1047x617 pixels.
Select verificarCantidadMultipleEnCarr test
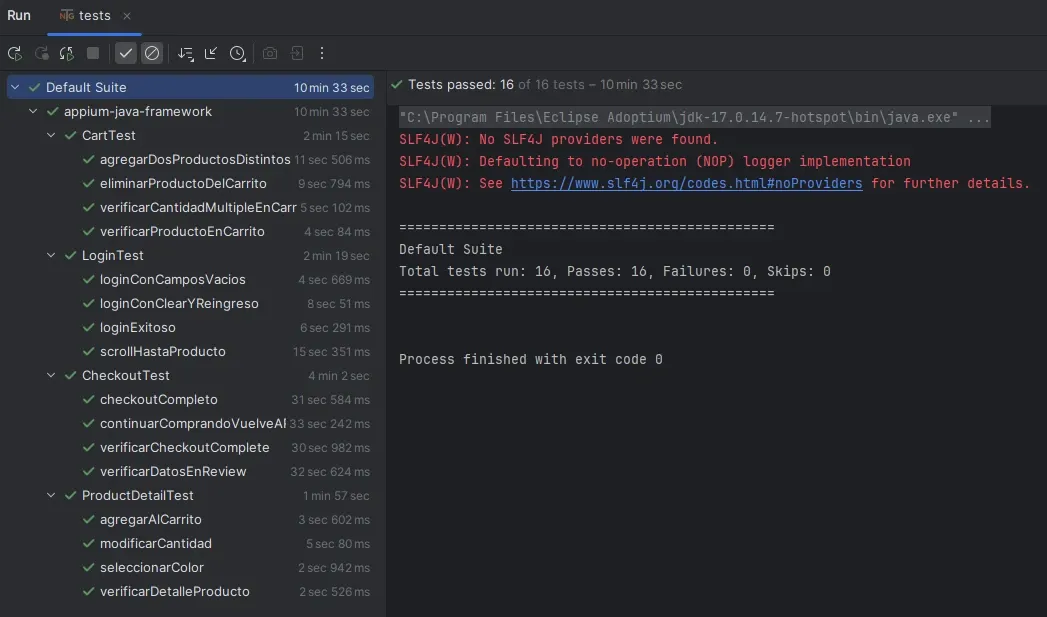190,208
